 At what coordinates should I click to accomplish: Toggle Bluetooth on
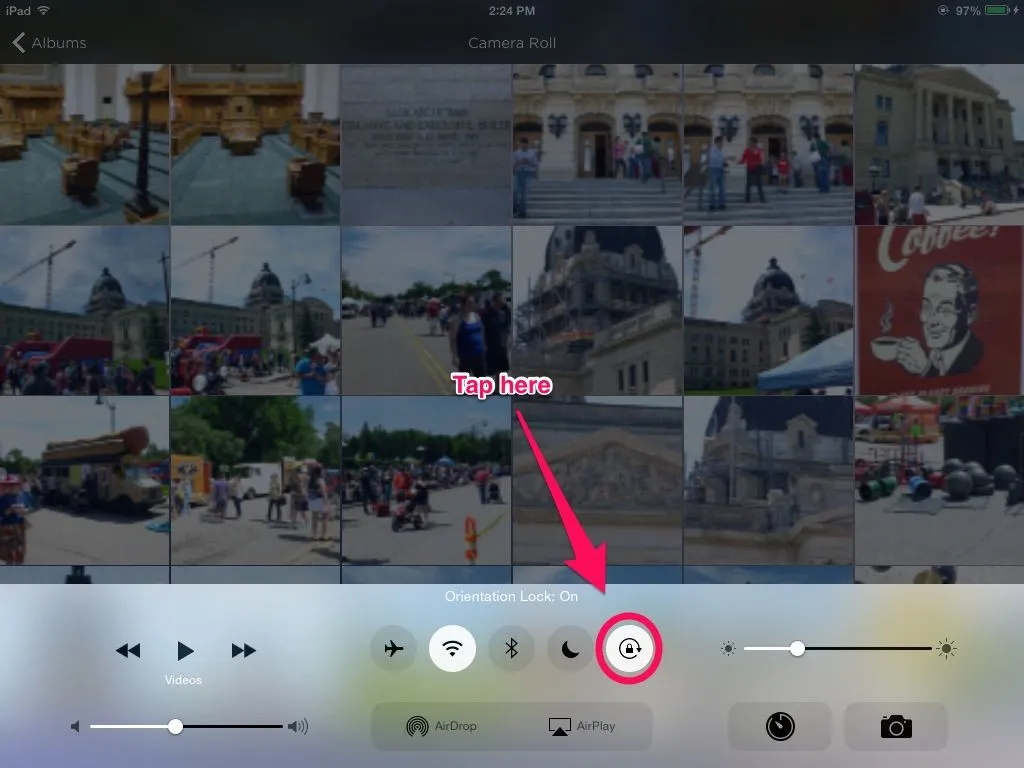[511, 649]
